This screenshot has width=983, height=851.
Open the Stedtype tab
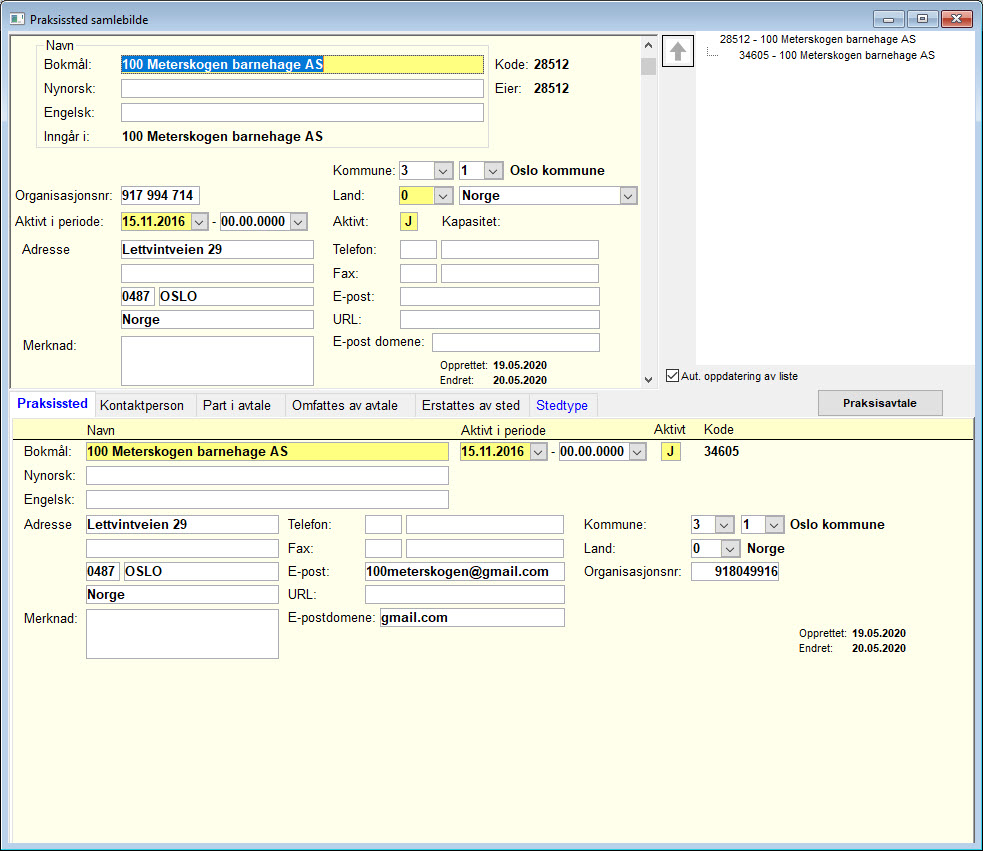(562, 405)
